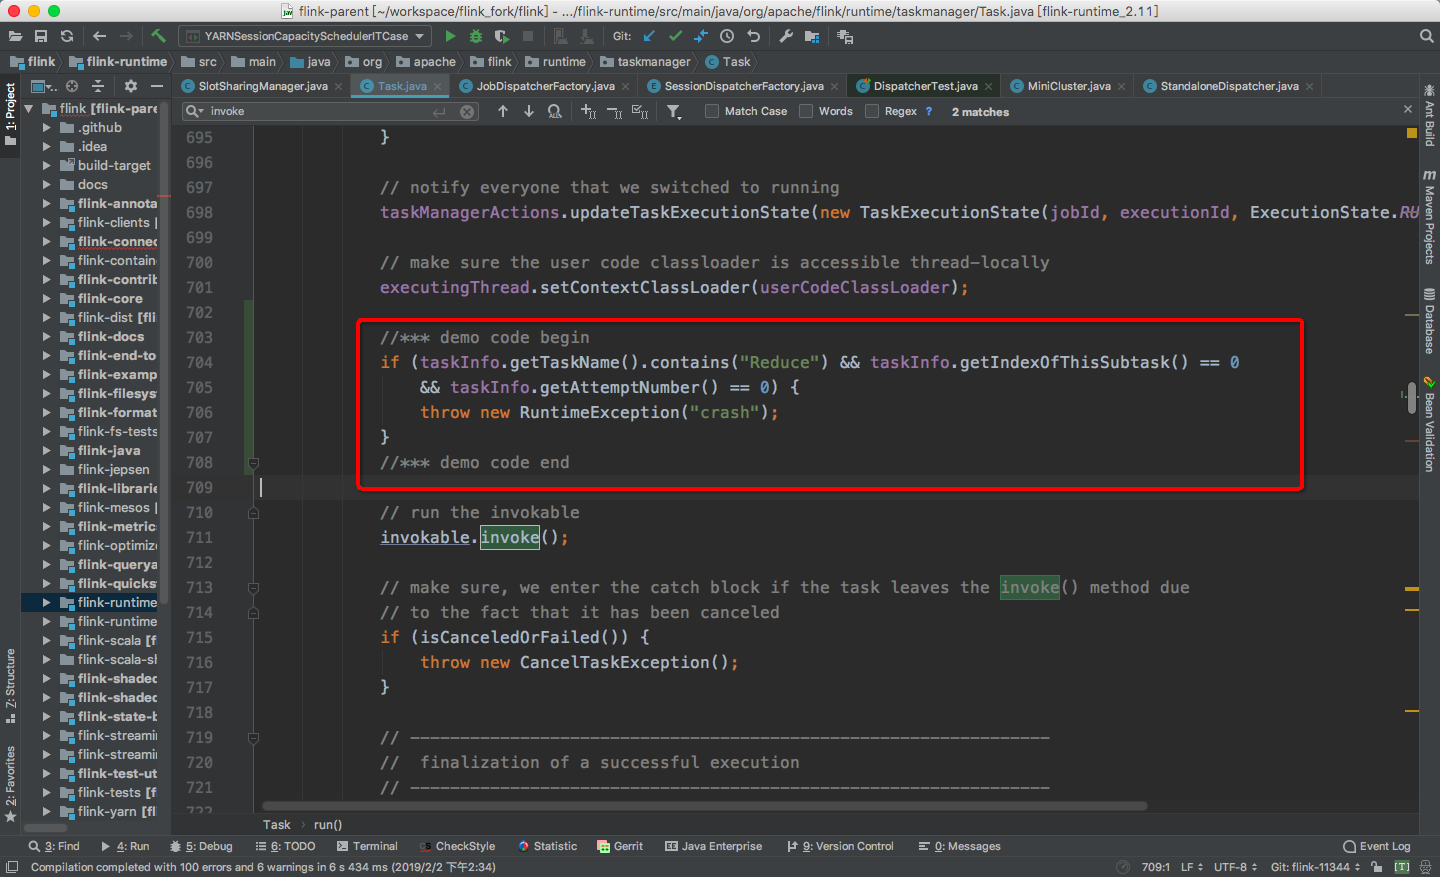Image resolution: width=1440 pixels, height=877 pixels.
Task: Click Select All Occurrences icon in find bar
Action: (x=640, y=111)
